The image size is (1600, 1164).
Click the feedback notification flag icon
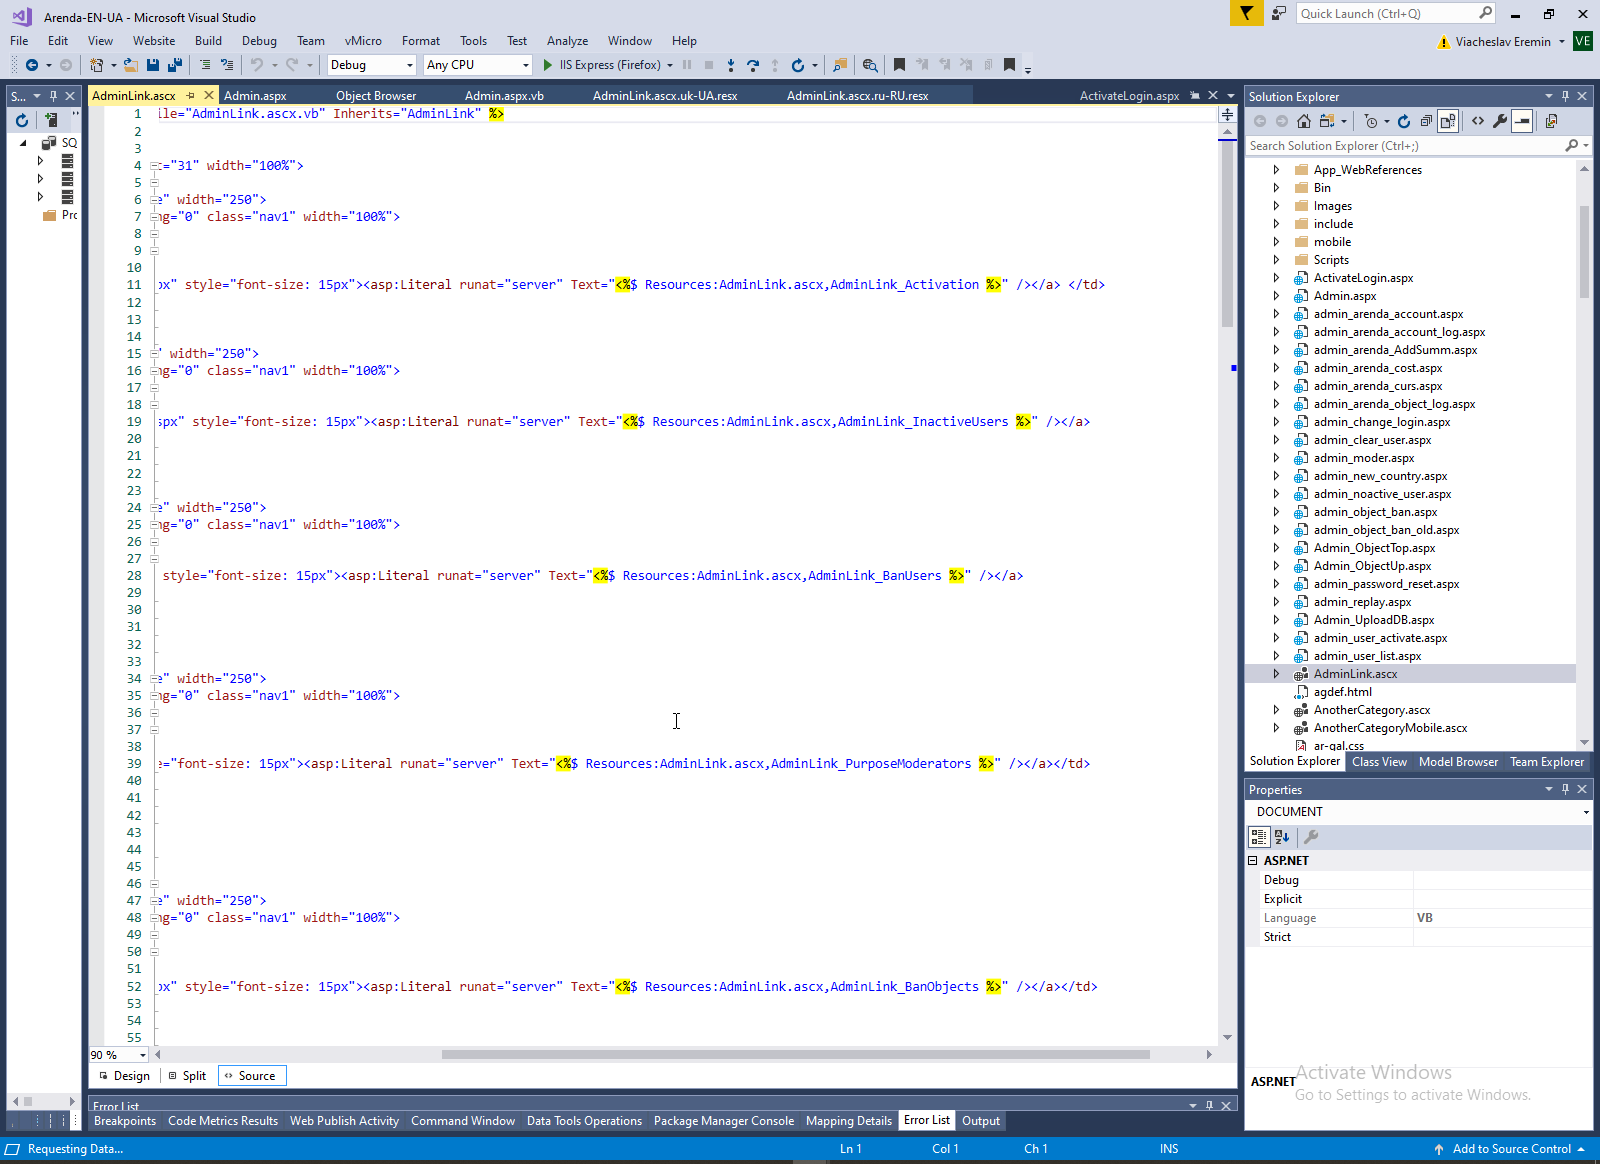pos(1246,13)
